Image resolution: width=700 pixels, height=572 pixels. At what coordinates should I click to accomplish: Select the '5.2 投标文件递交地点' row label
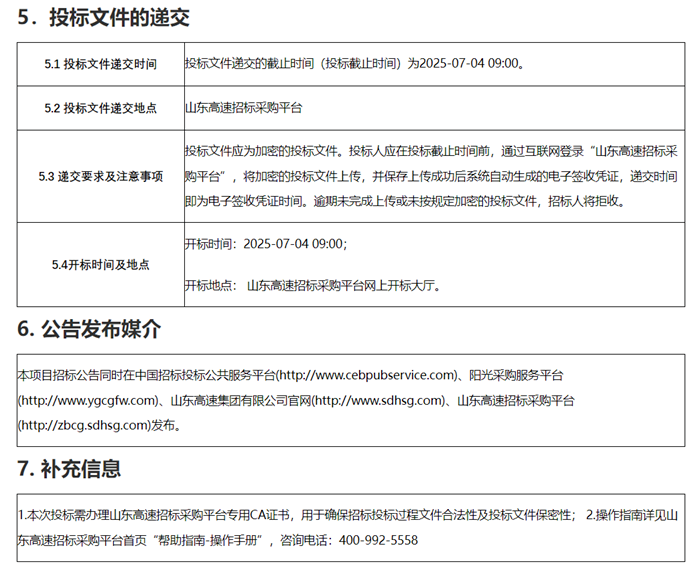click(100, 108)
